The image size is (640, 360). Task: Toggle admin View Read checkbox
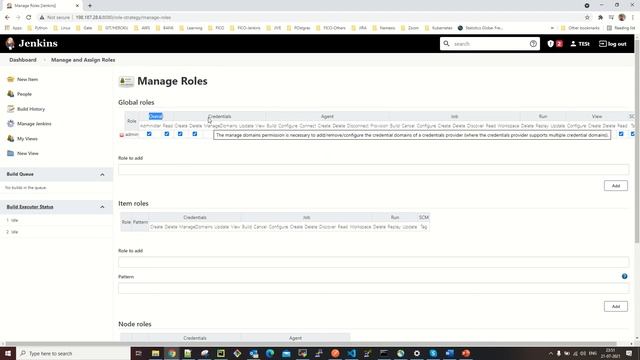621,134
